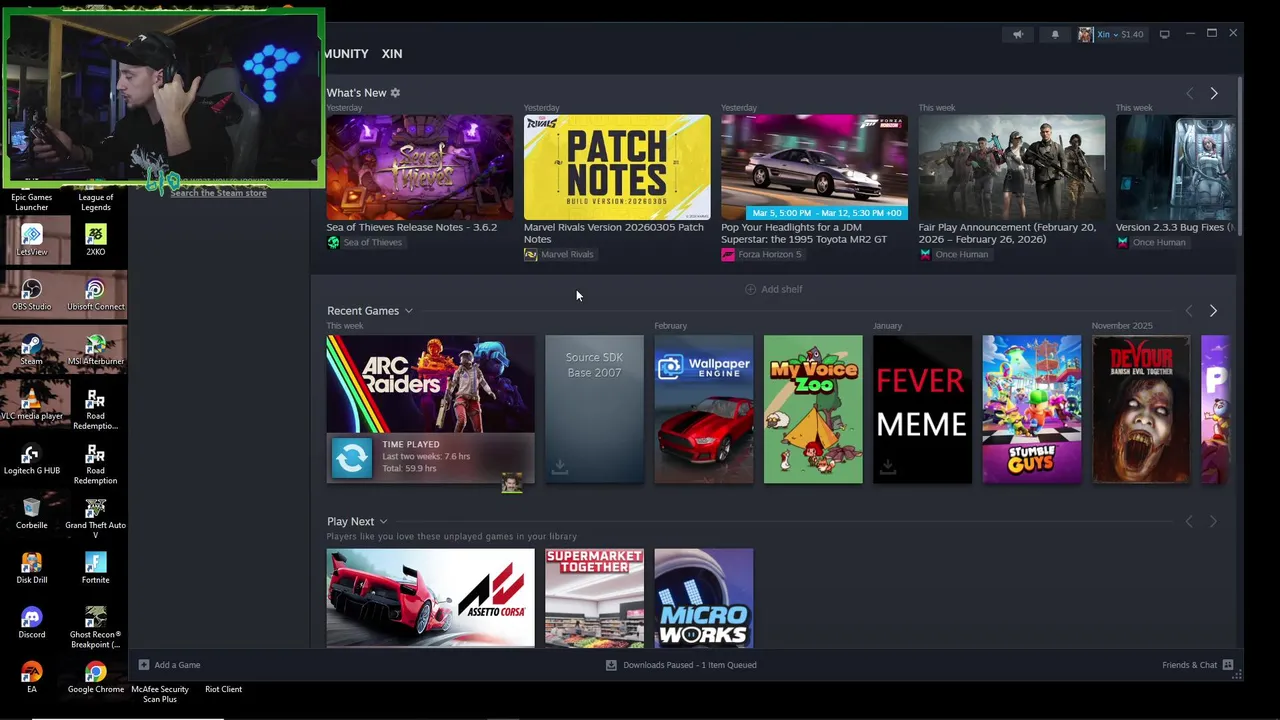Open the XIN profile tab

pos(391,53)
